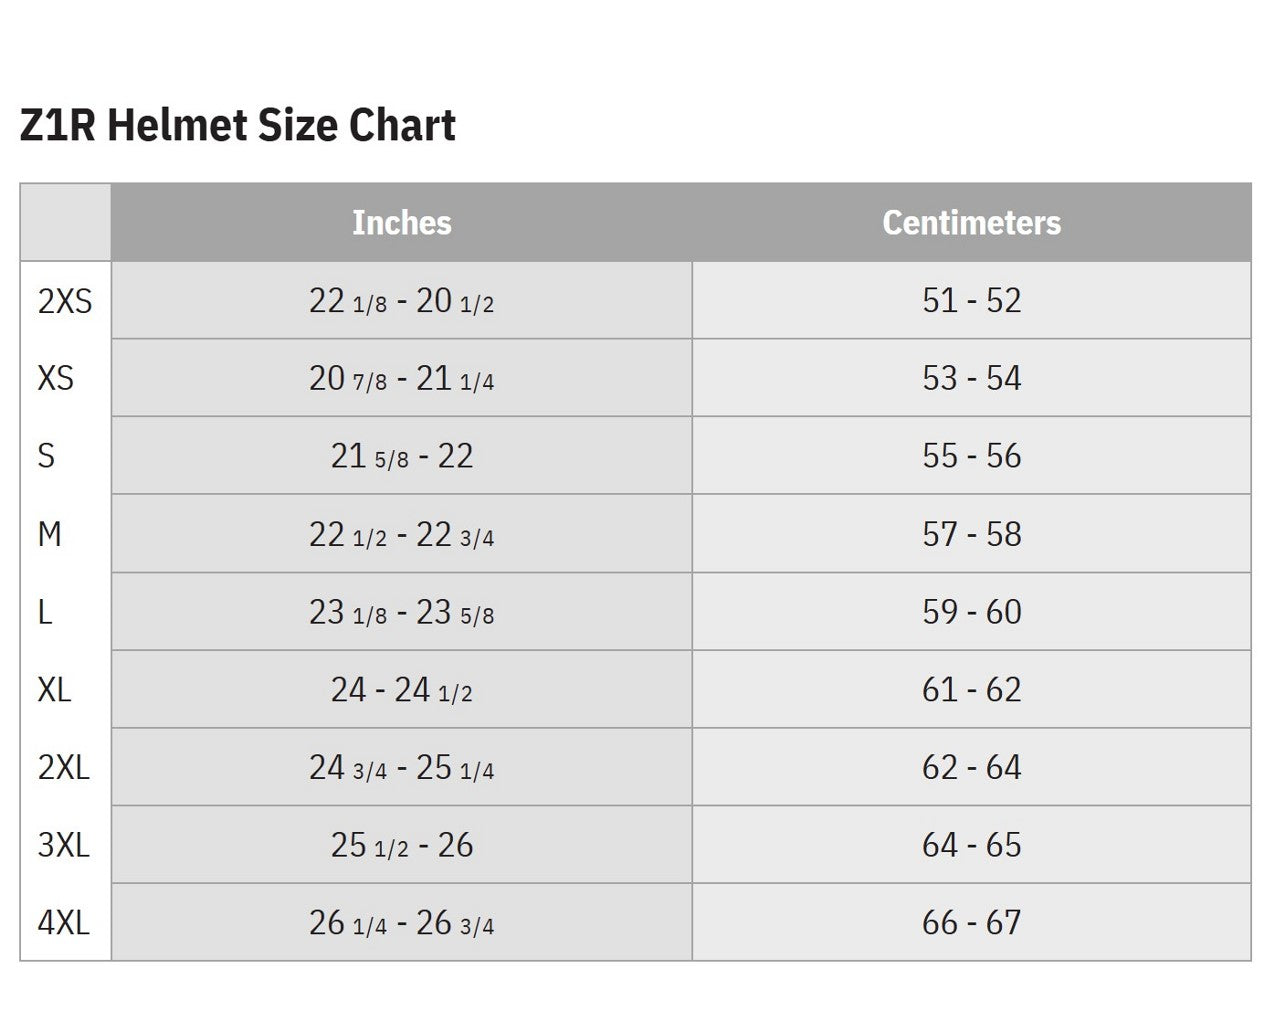Click the L size row label
The image size is (1280, 1024).
pos(45,612)
